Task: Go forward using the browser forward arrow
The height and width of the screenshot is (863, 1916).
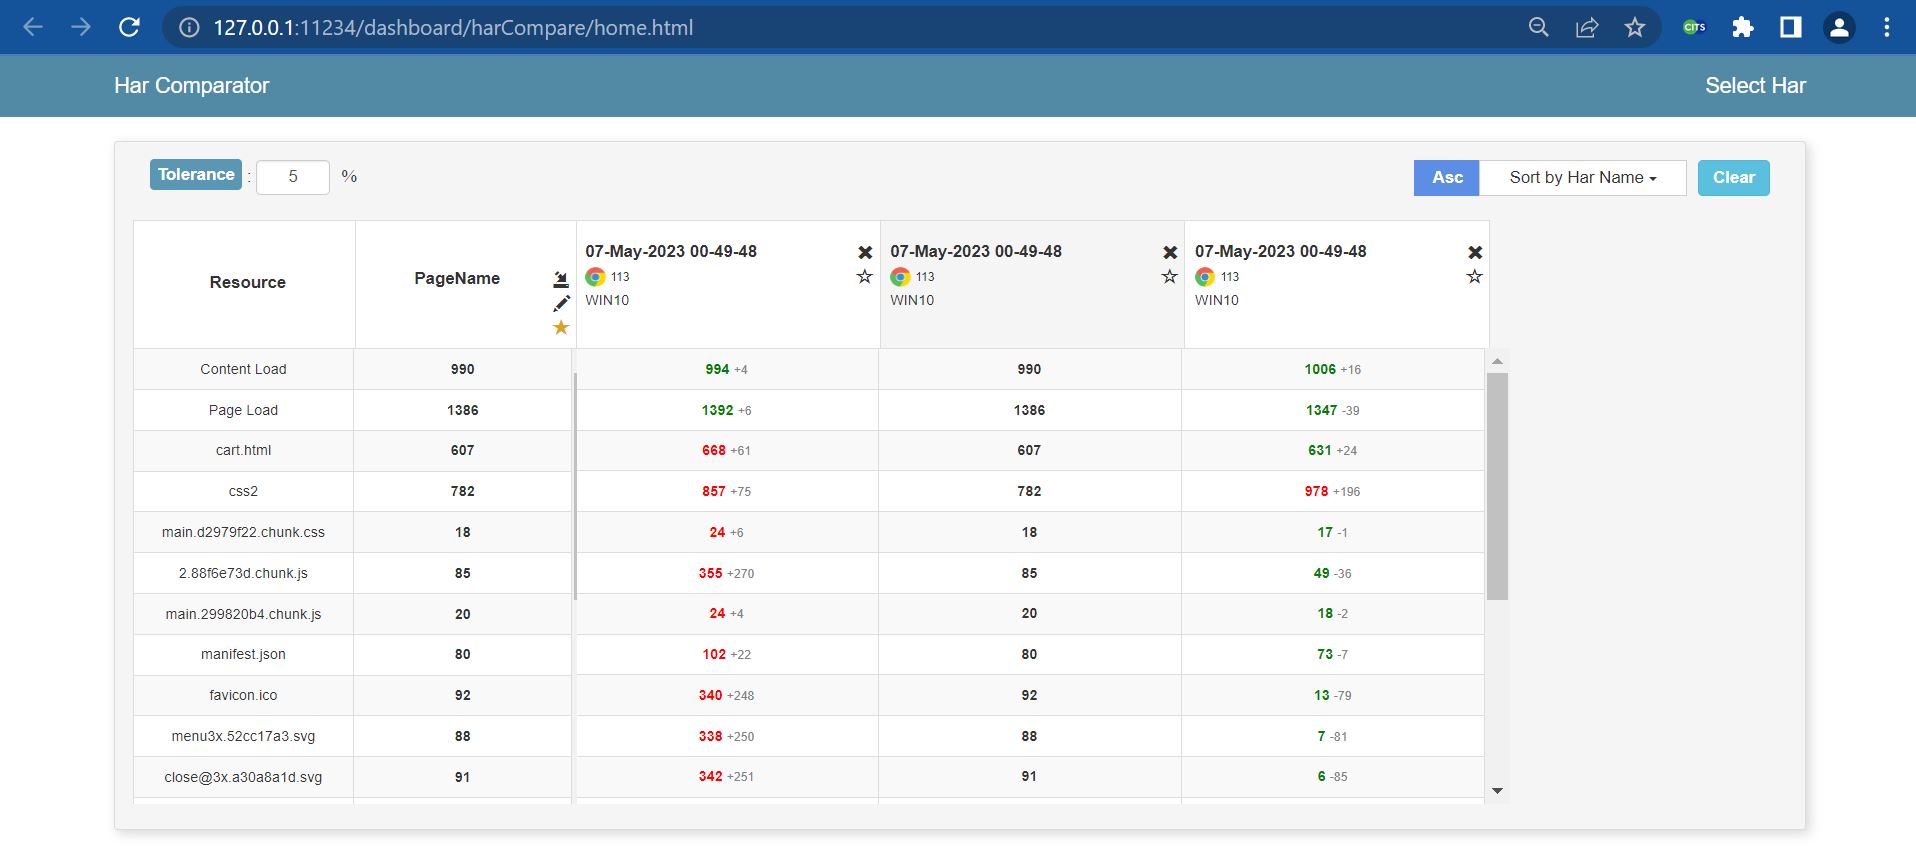Action: coord(81,27)
